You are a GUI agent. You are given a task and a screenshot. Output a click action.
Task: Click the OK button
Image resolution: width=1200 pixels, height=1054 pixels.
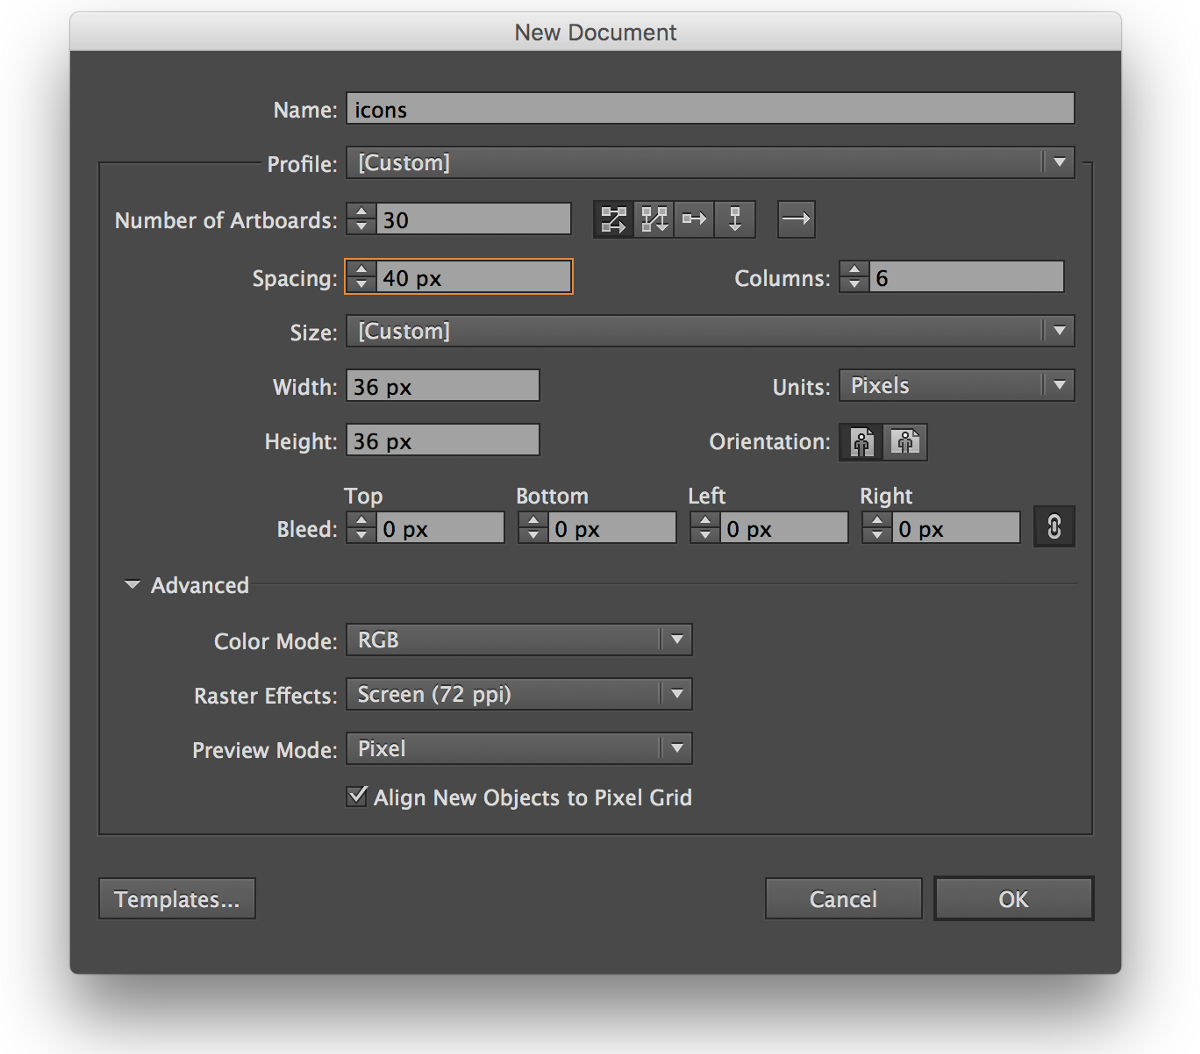point(1013,899)
